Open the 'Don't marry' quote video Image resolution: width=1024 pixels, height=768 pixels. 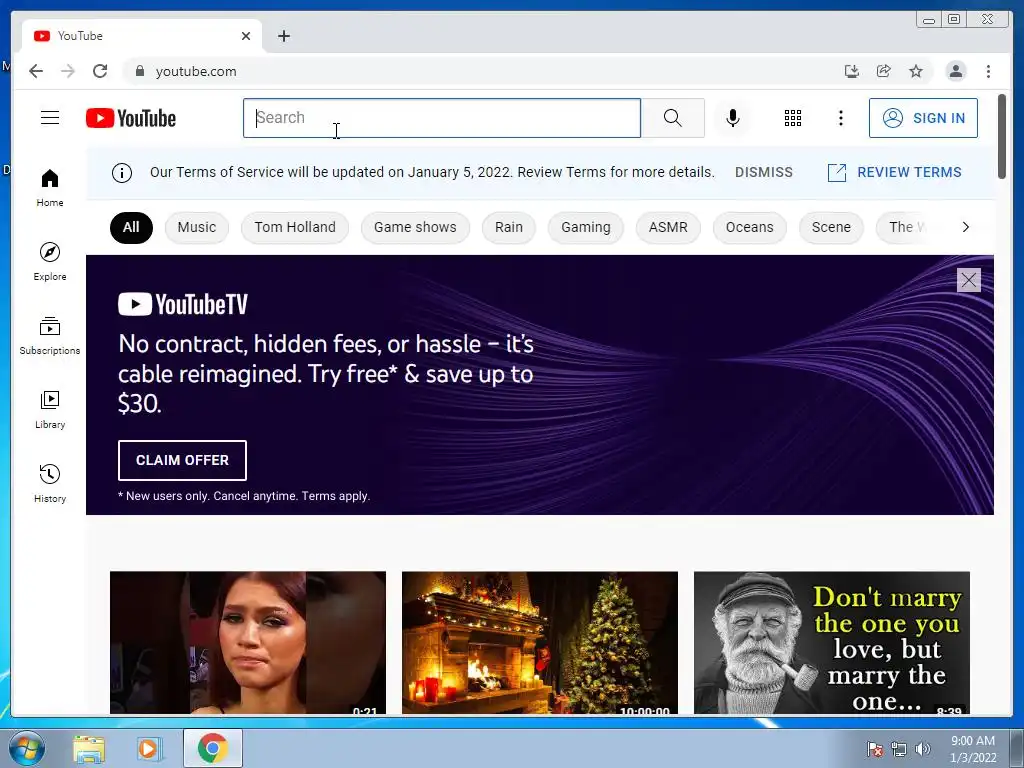point(832,643)
